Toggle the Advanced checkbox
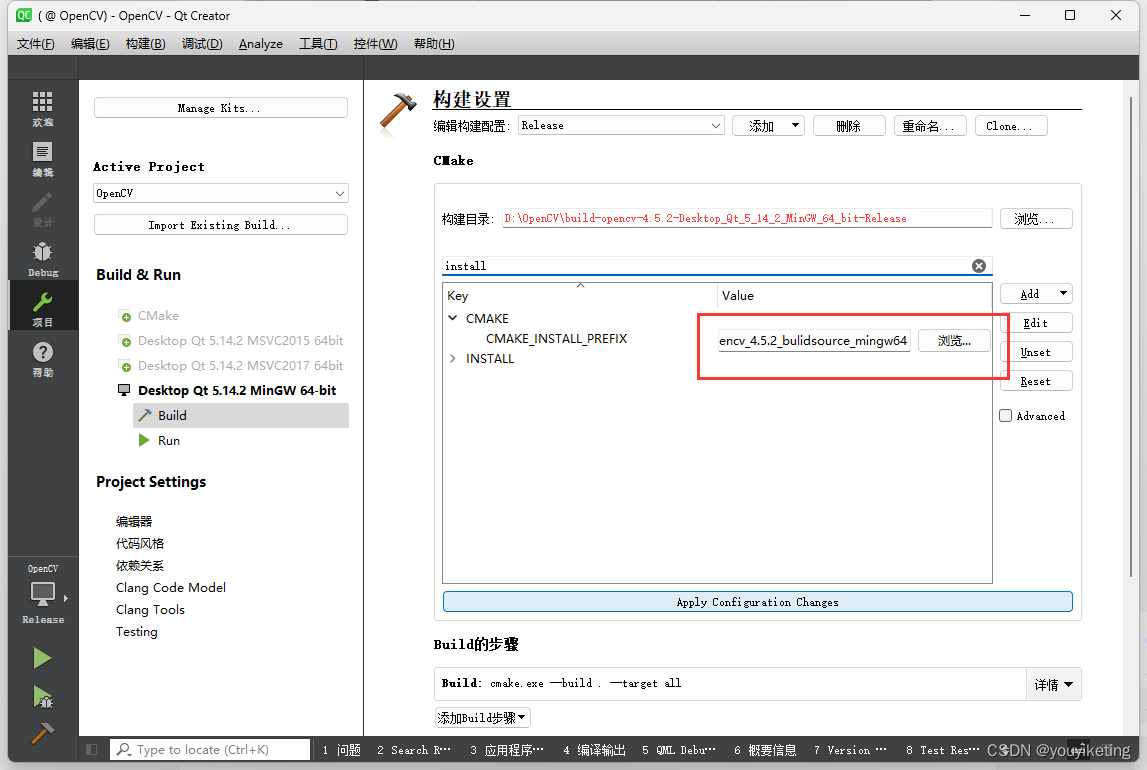This screenshot has height=770, width=1147. [x=1006, y=415]
